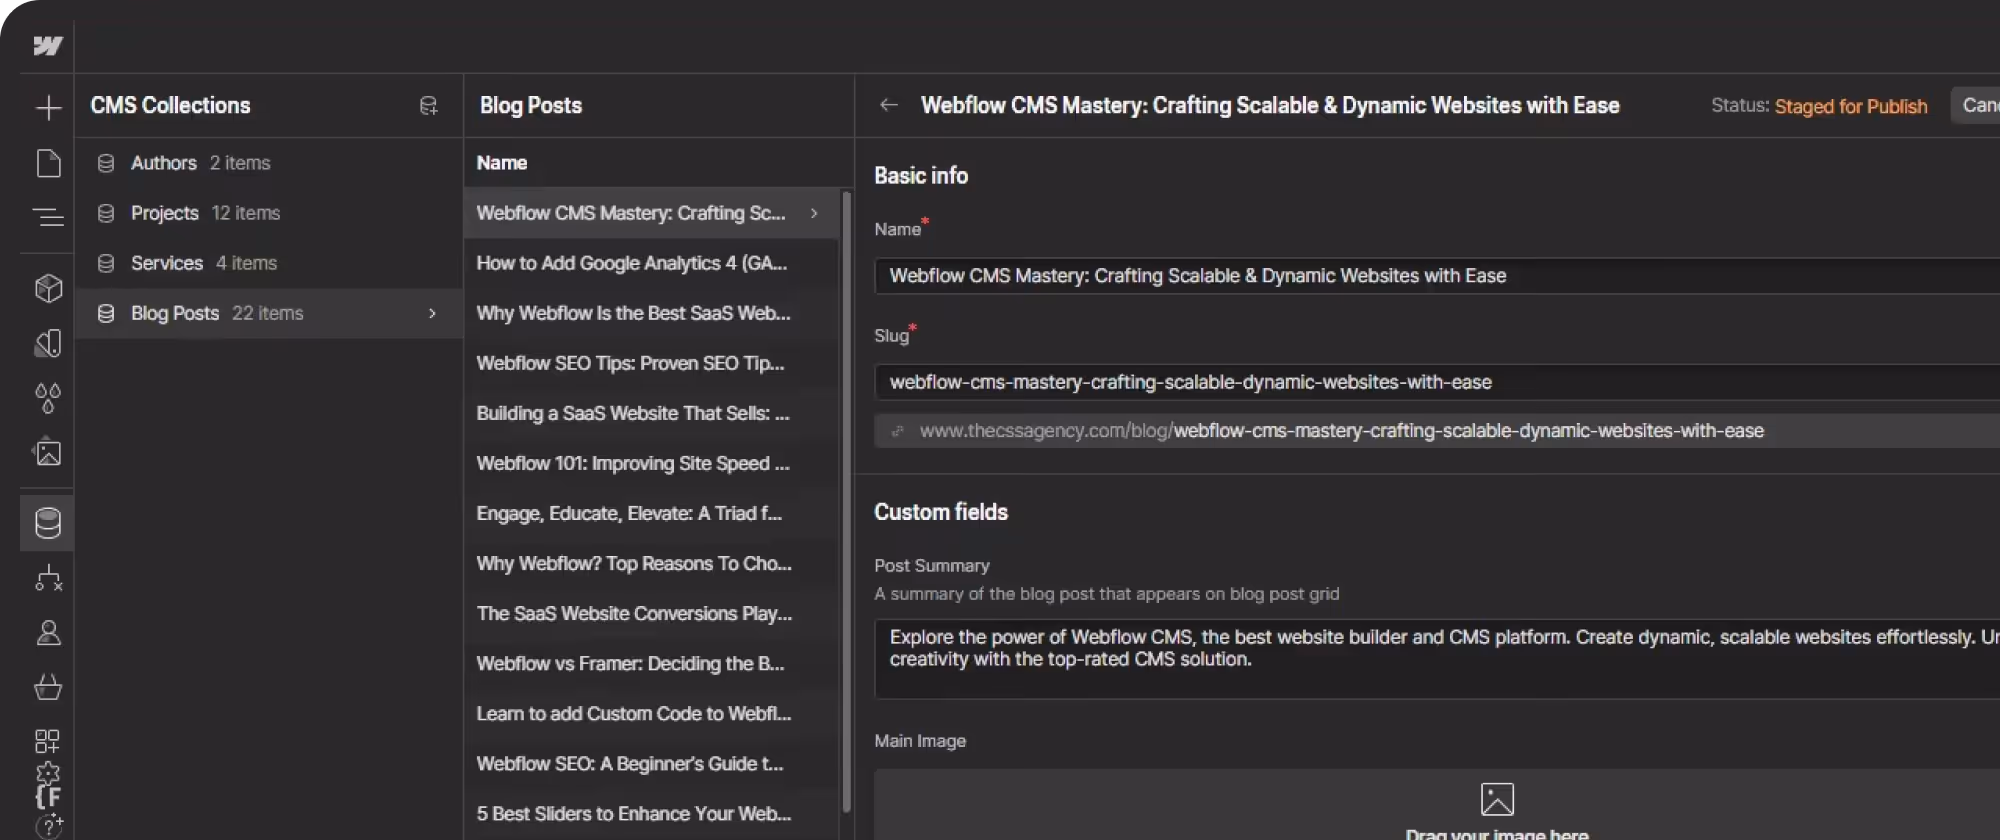This screenshot has width=2000, height=840.
Task: Click the Post Summary text area
Action: coord(1437,659)
